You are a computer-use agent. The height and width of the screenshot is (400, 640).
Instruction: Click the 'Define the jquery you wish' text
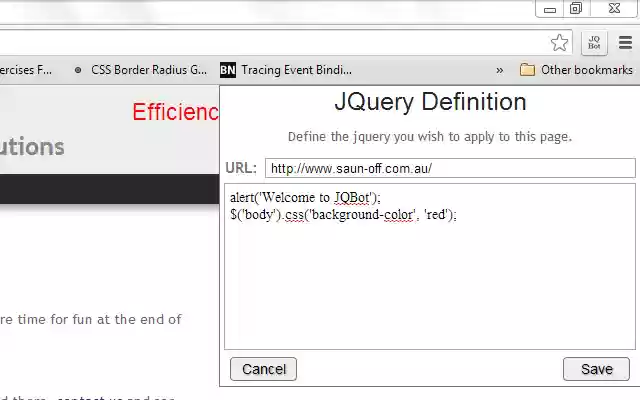[430, 136]
